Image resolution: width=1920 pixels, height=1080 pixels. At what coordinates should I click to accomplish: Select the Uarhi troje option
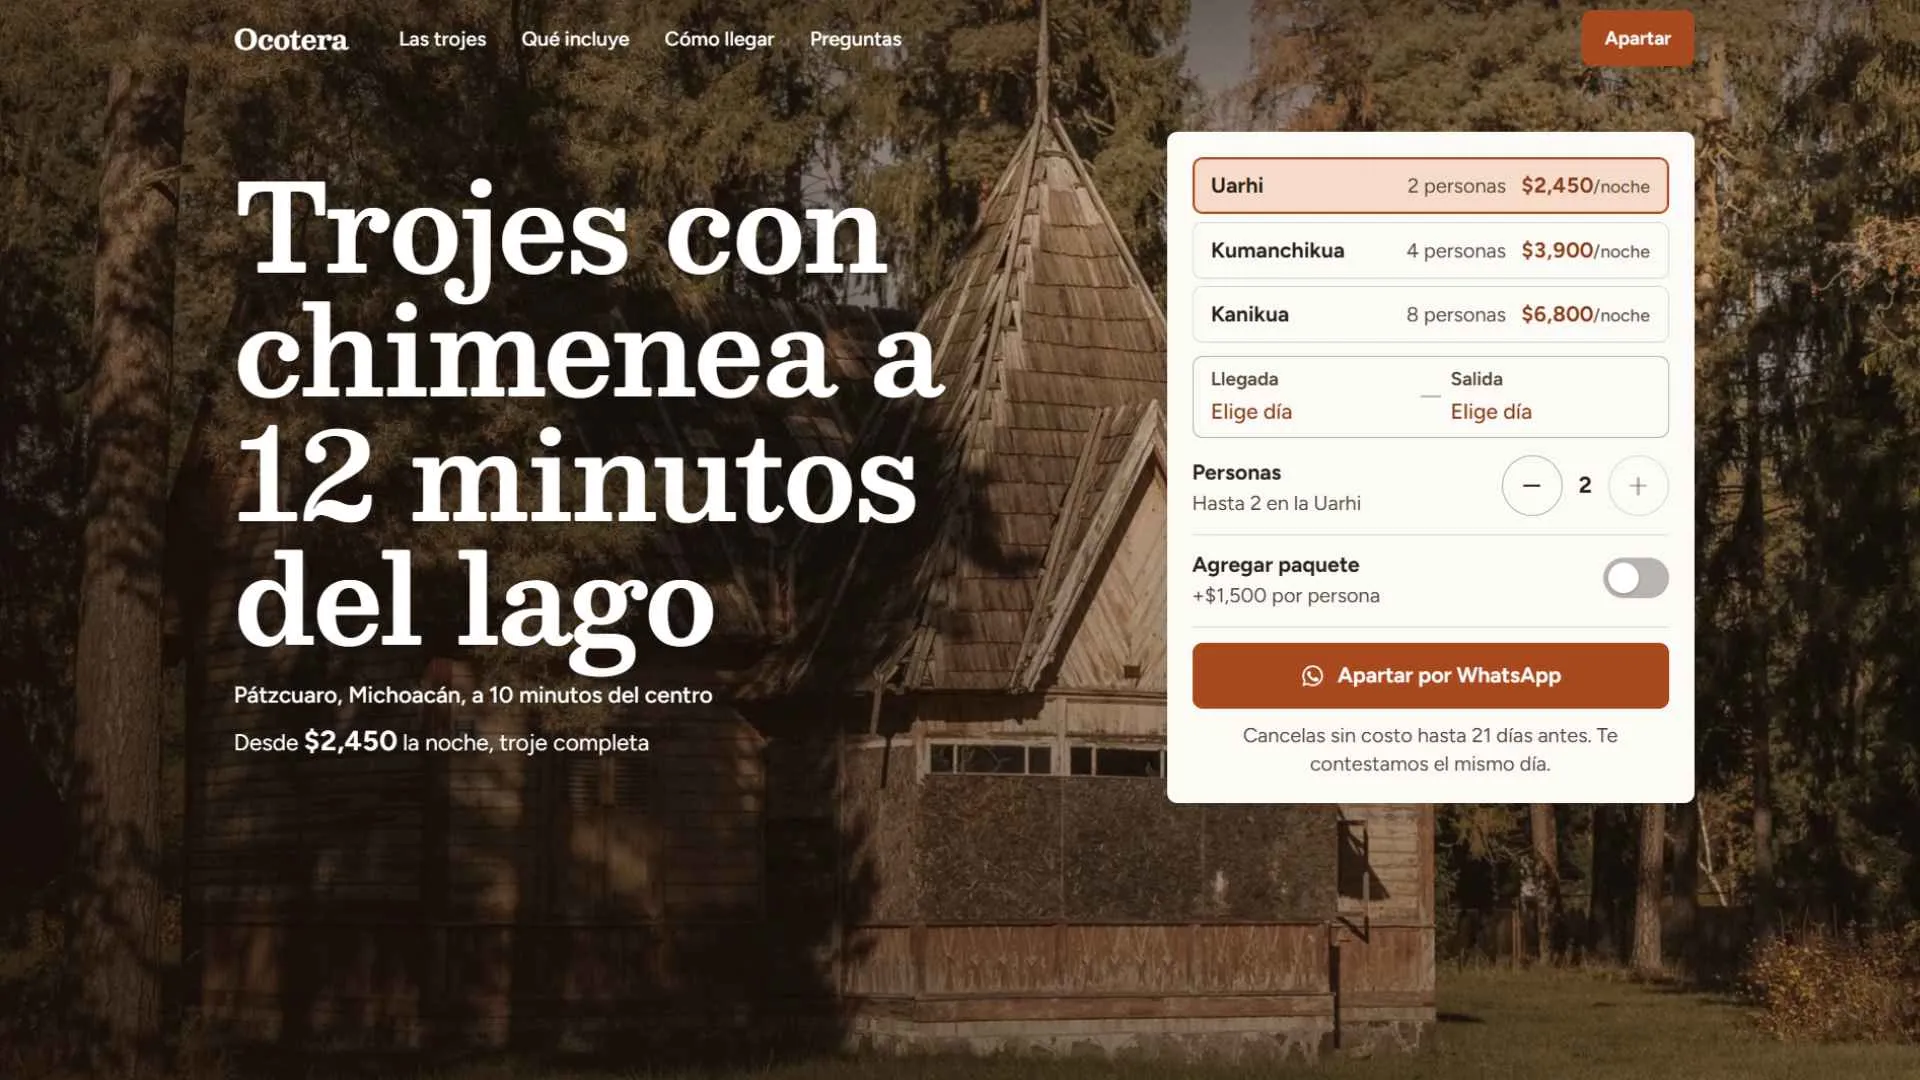click(1430, 185)
